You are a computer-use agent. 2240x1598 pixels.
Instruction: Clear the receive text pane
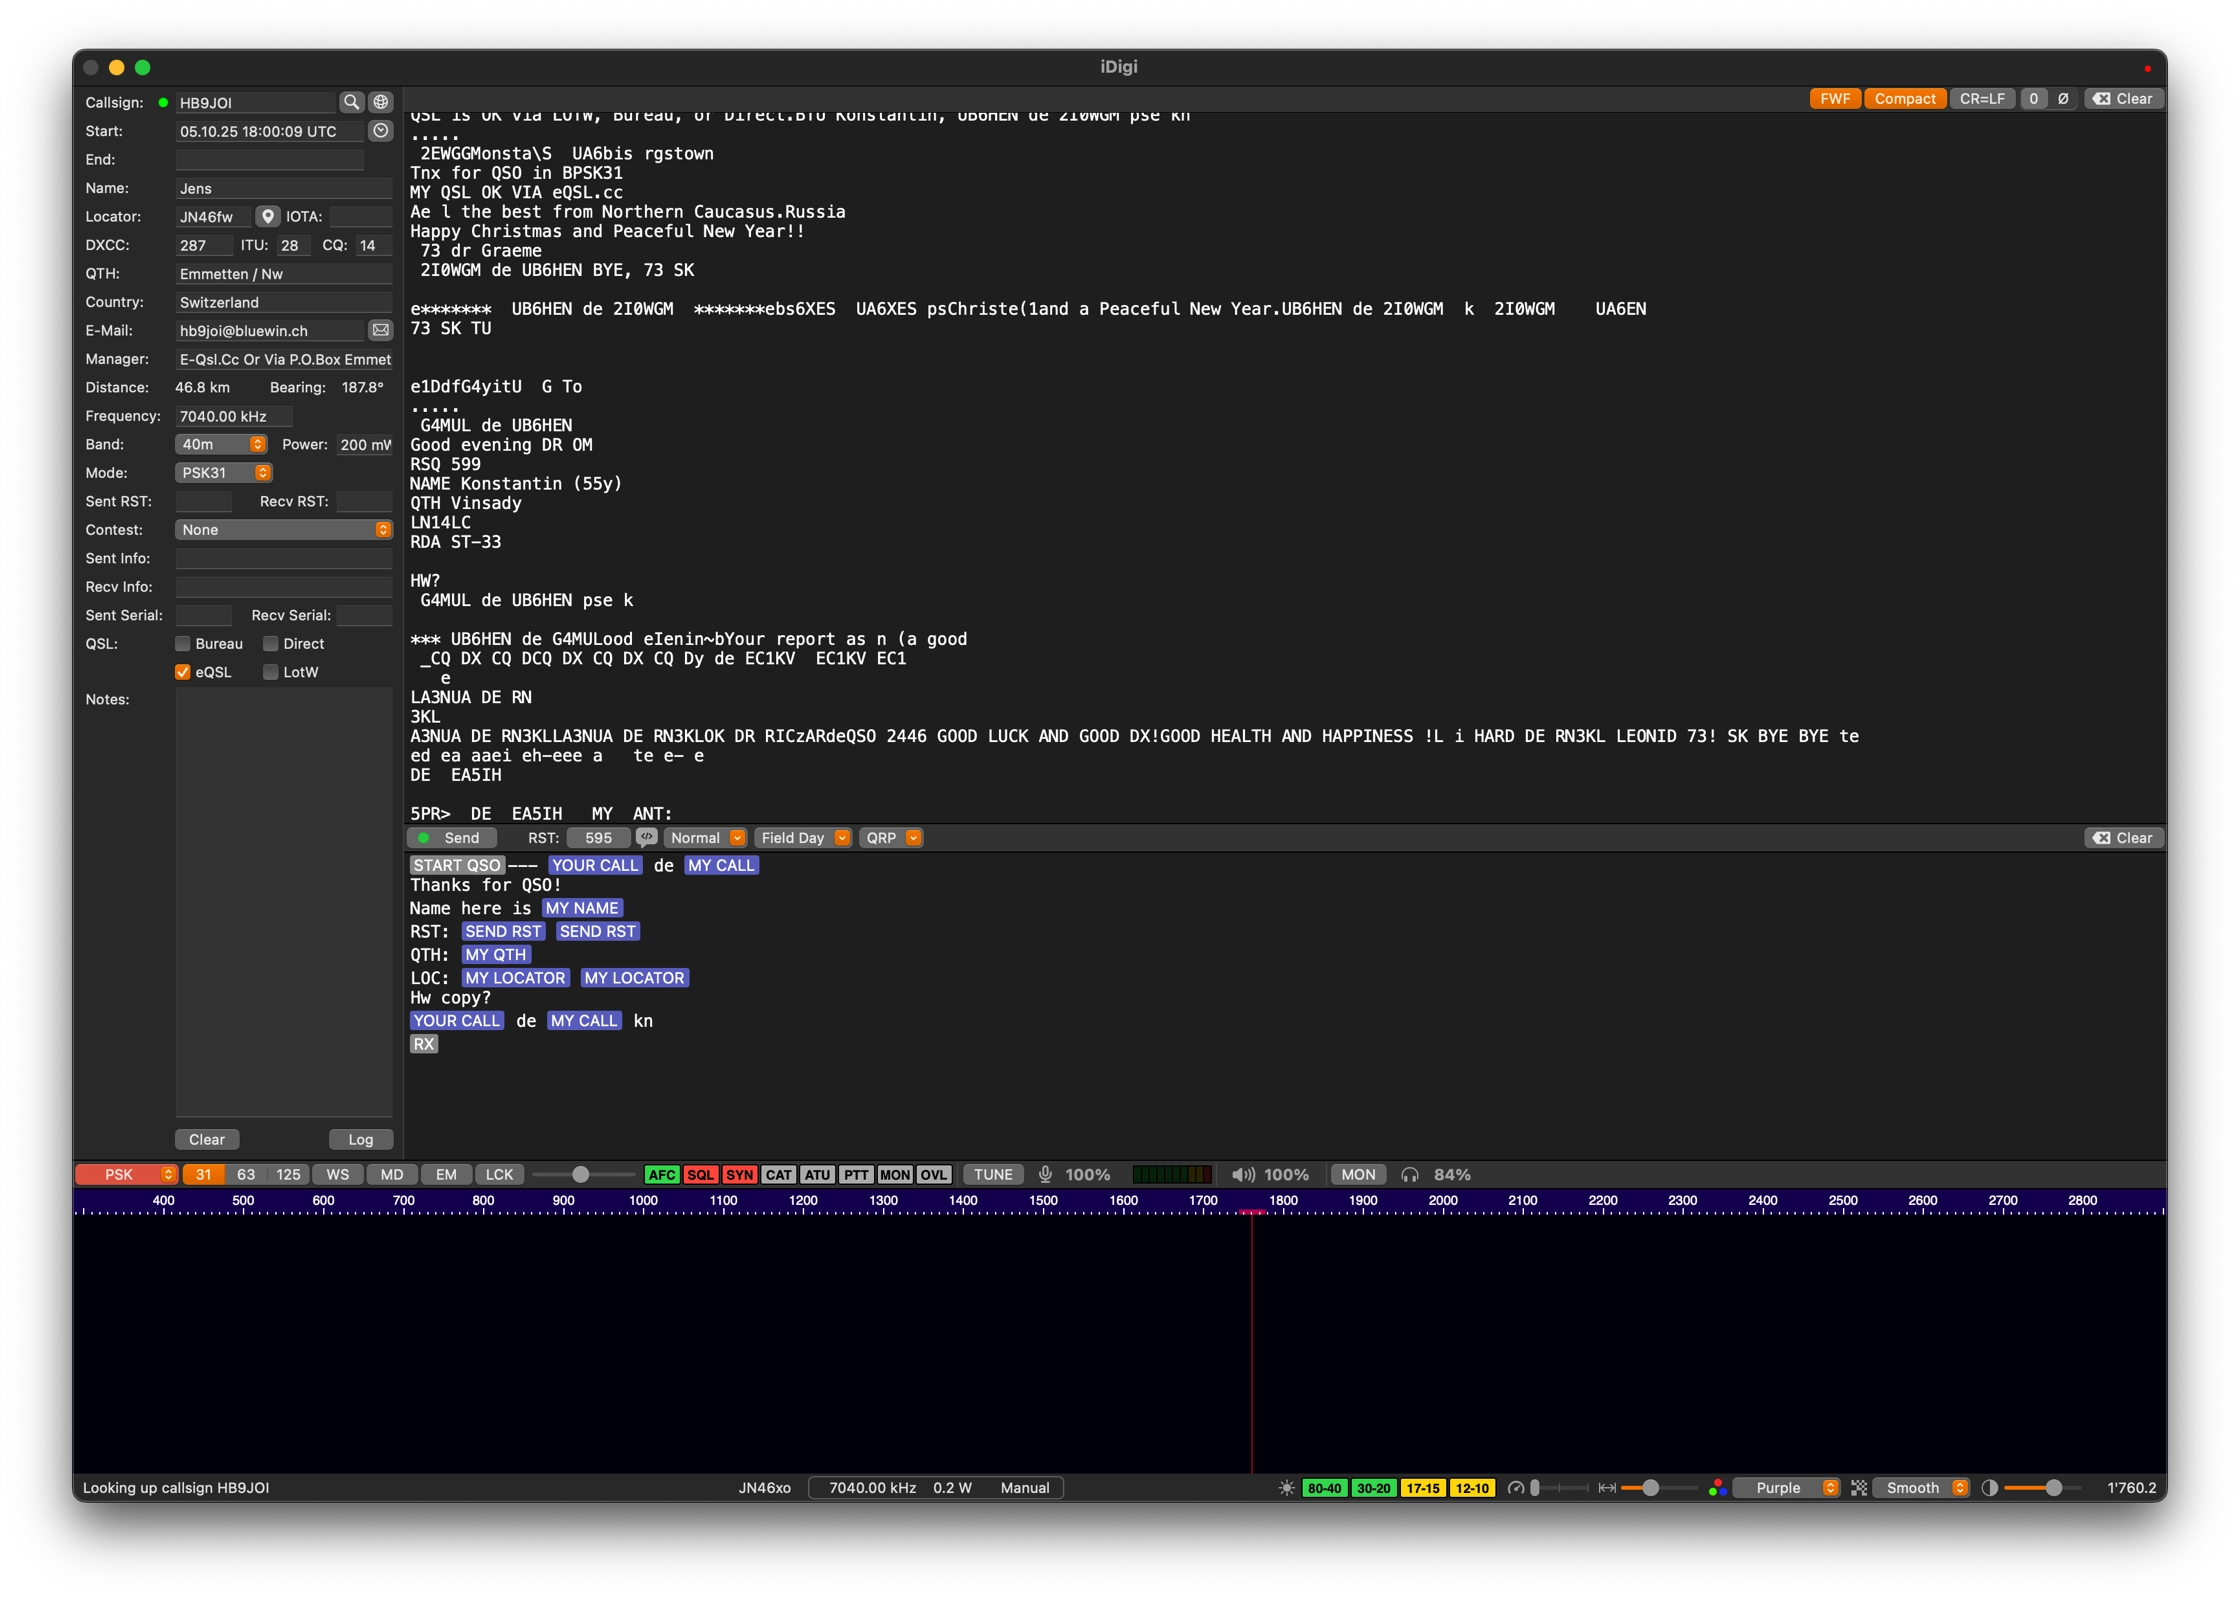[2124, 99]
